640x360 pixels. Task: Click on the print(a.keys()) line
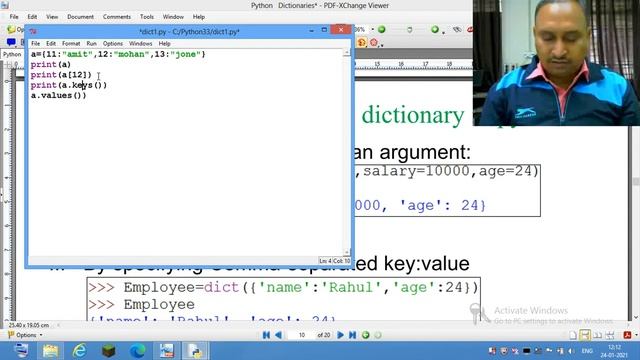coord(69,85)
